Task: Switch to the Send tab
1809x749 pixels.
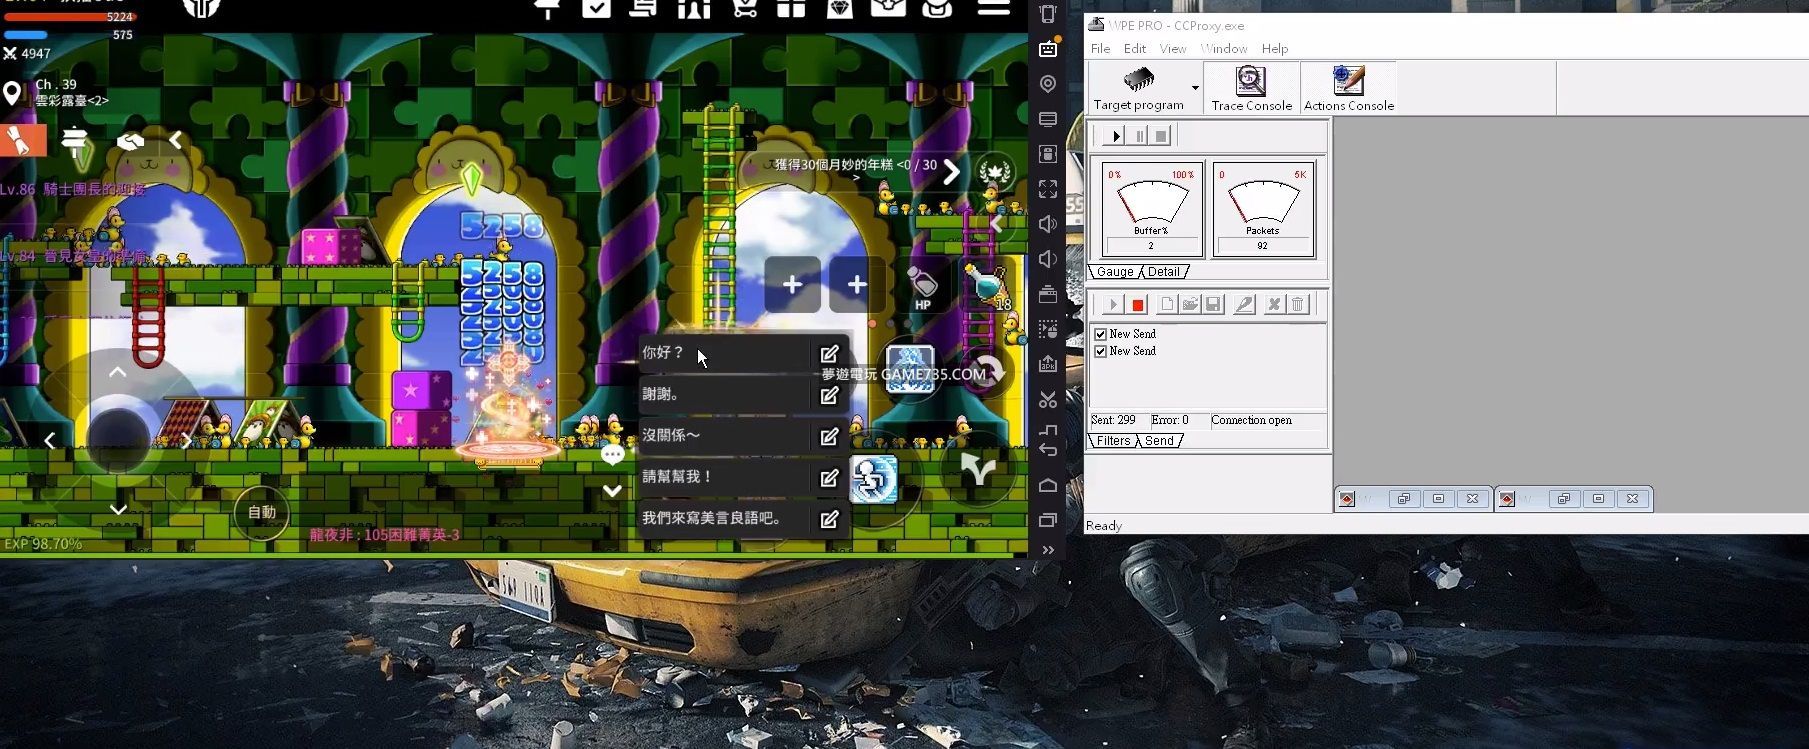Action: (x=1159, y=441)
